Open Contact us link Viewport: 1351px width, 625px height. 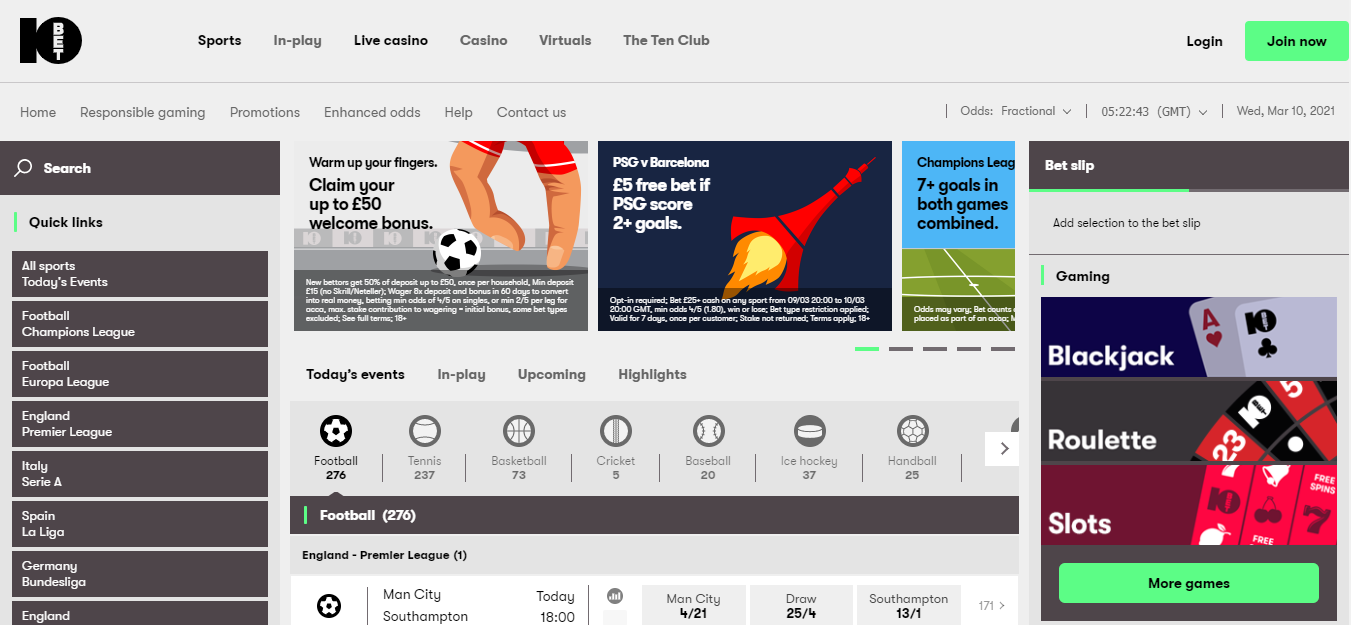click(x=531, y=112)
